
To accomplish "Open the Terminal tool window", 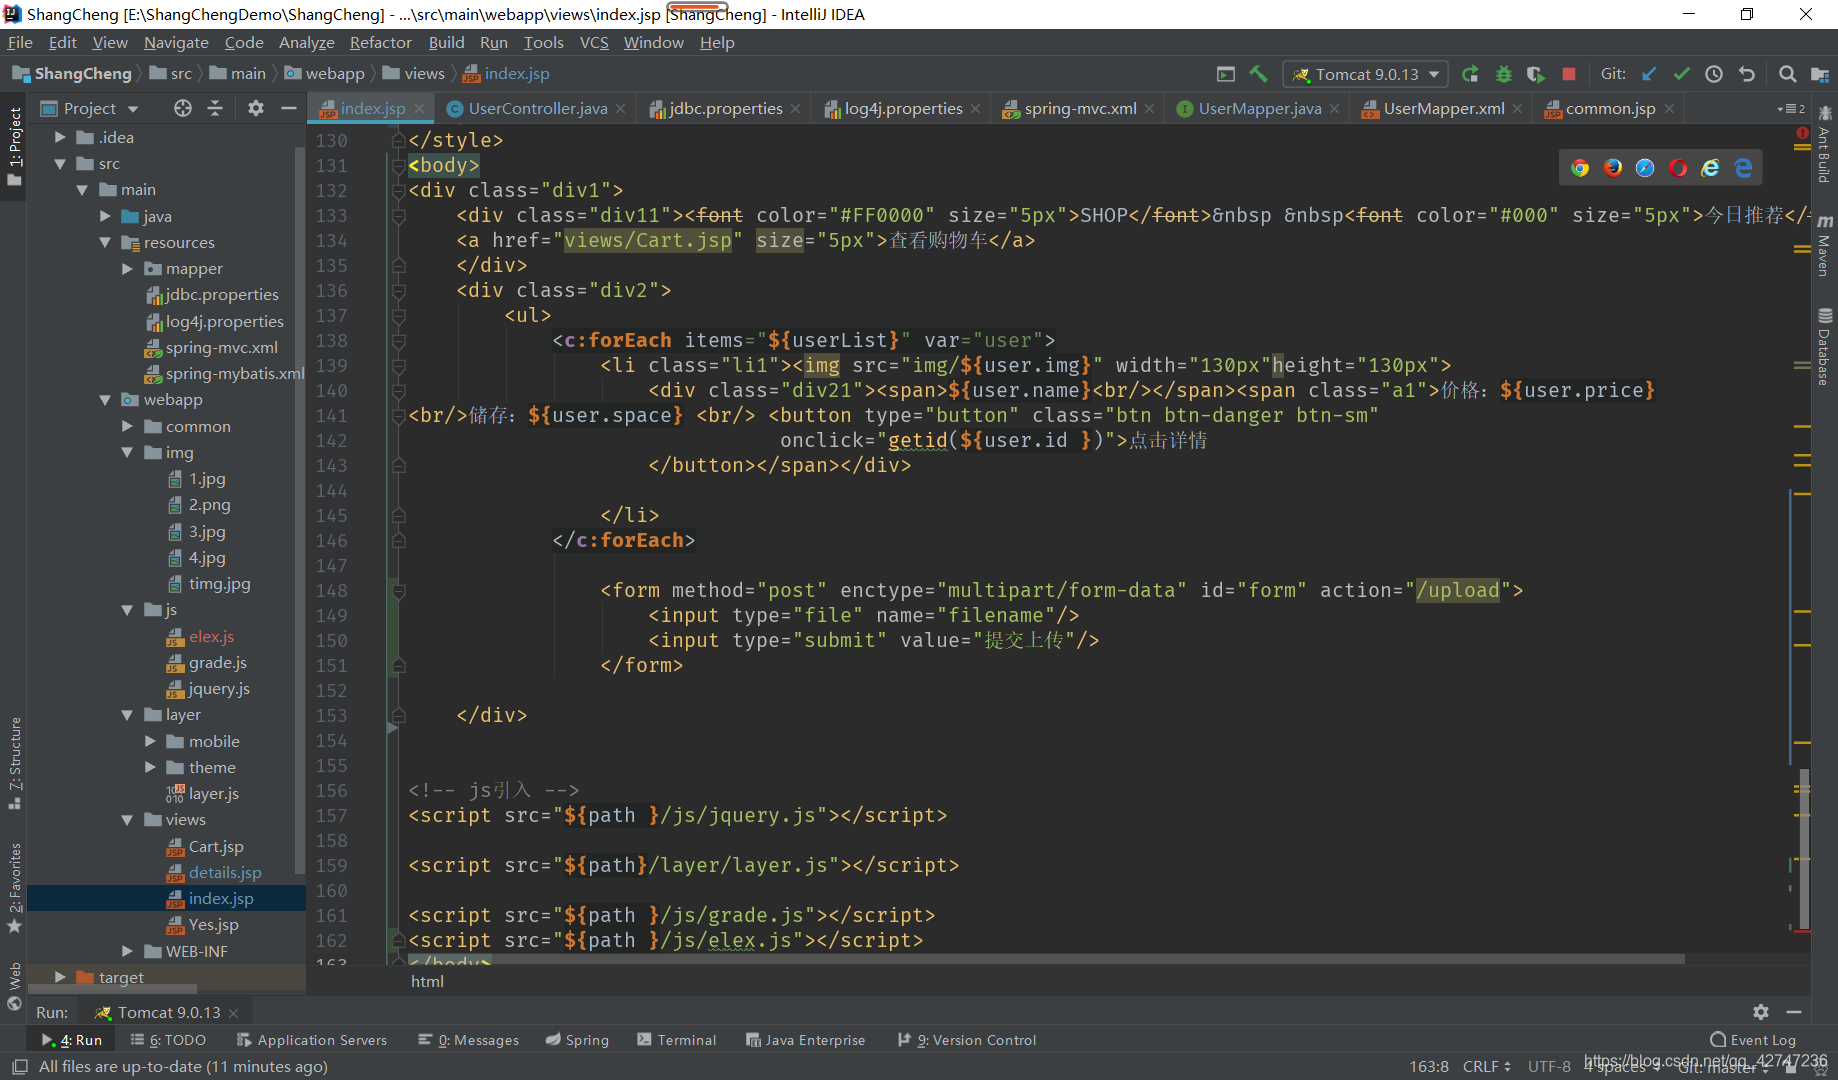I will coord(677,1040).
